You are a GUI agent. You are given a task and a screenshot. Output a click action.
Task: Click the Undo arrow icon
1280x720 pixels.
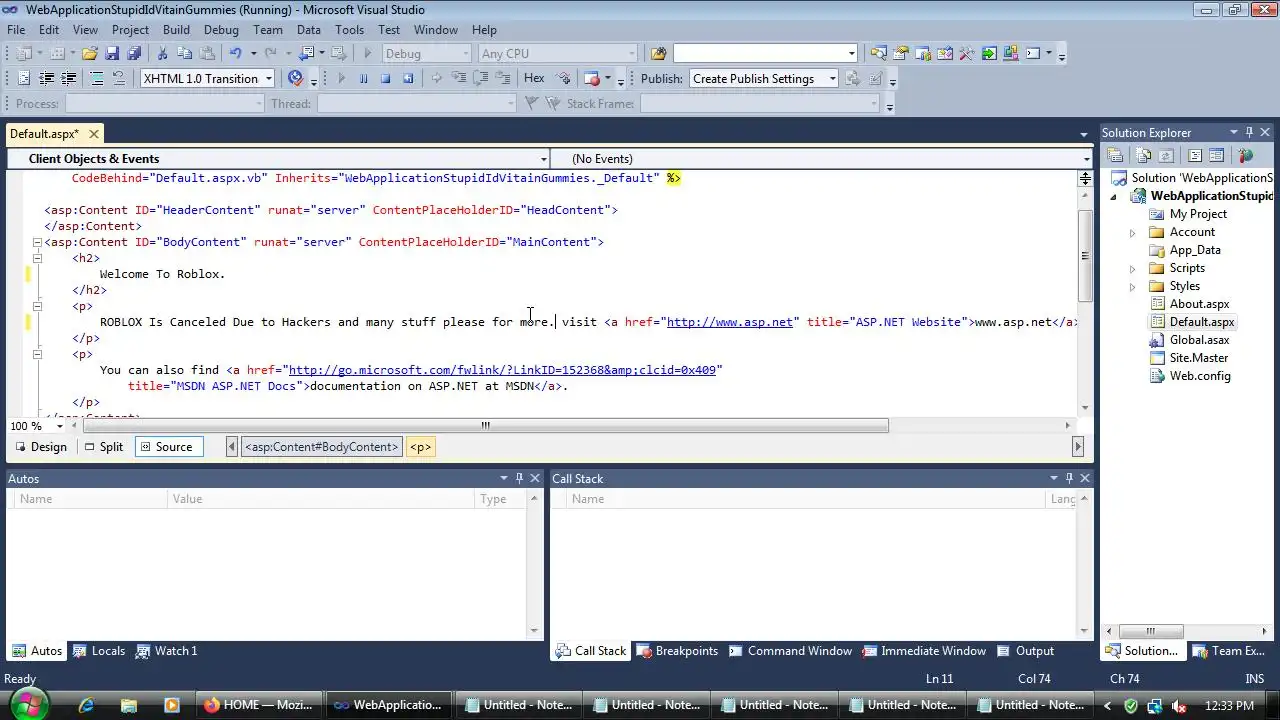235,53
